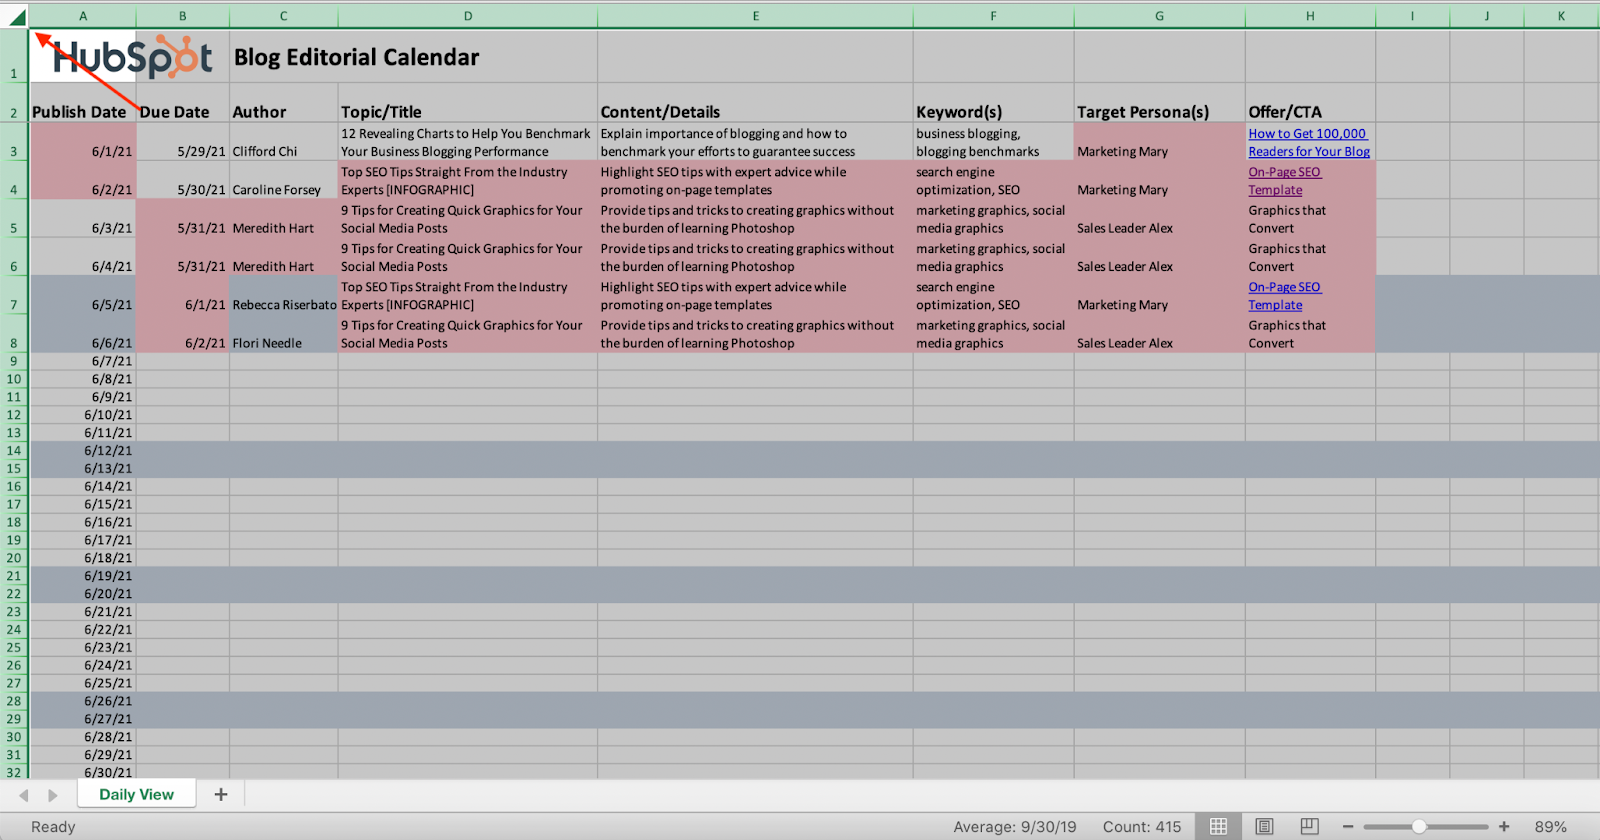The width and height of the screenshot is (1600, 840).
Task: Select column B header
Action: pyautogui.click(x=183, y=16)
